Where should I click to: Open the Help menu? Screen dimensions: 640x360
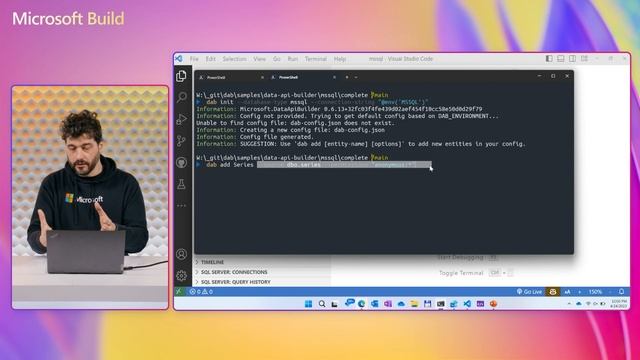point(340,59)
